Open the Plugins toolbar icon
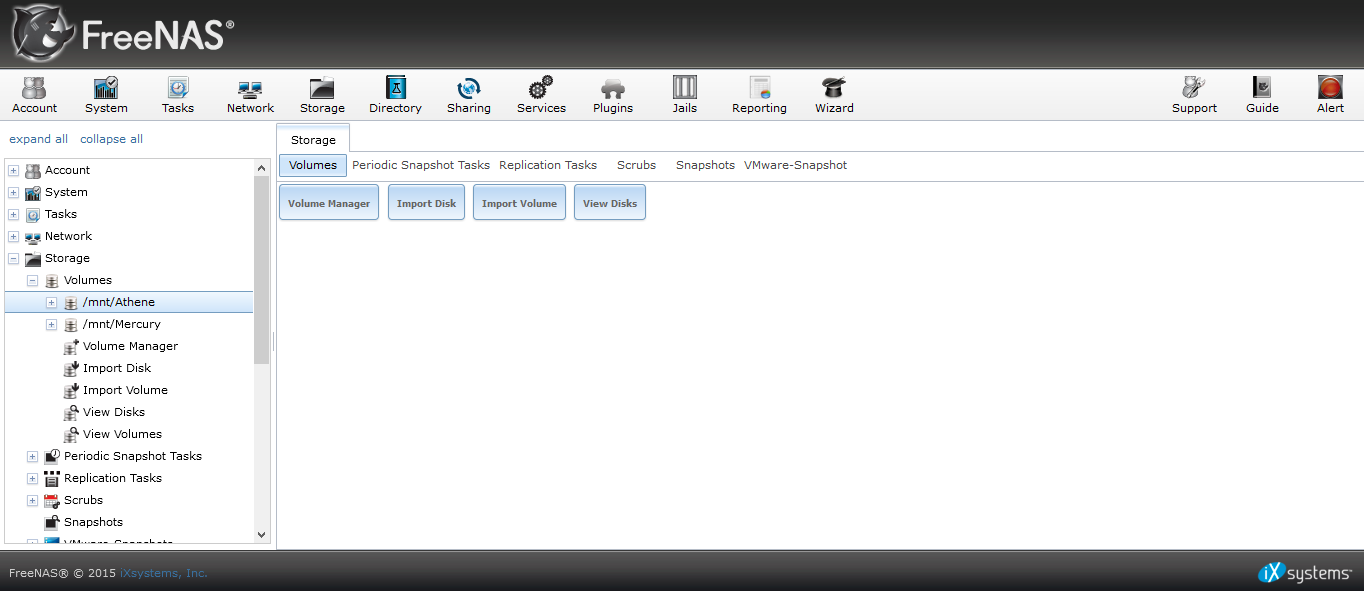Viewport: 1364px width, 591px height. (x=613, y=94)
